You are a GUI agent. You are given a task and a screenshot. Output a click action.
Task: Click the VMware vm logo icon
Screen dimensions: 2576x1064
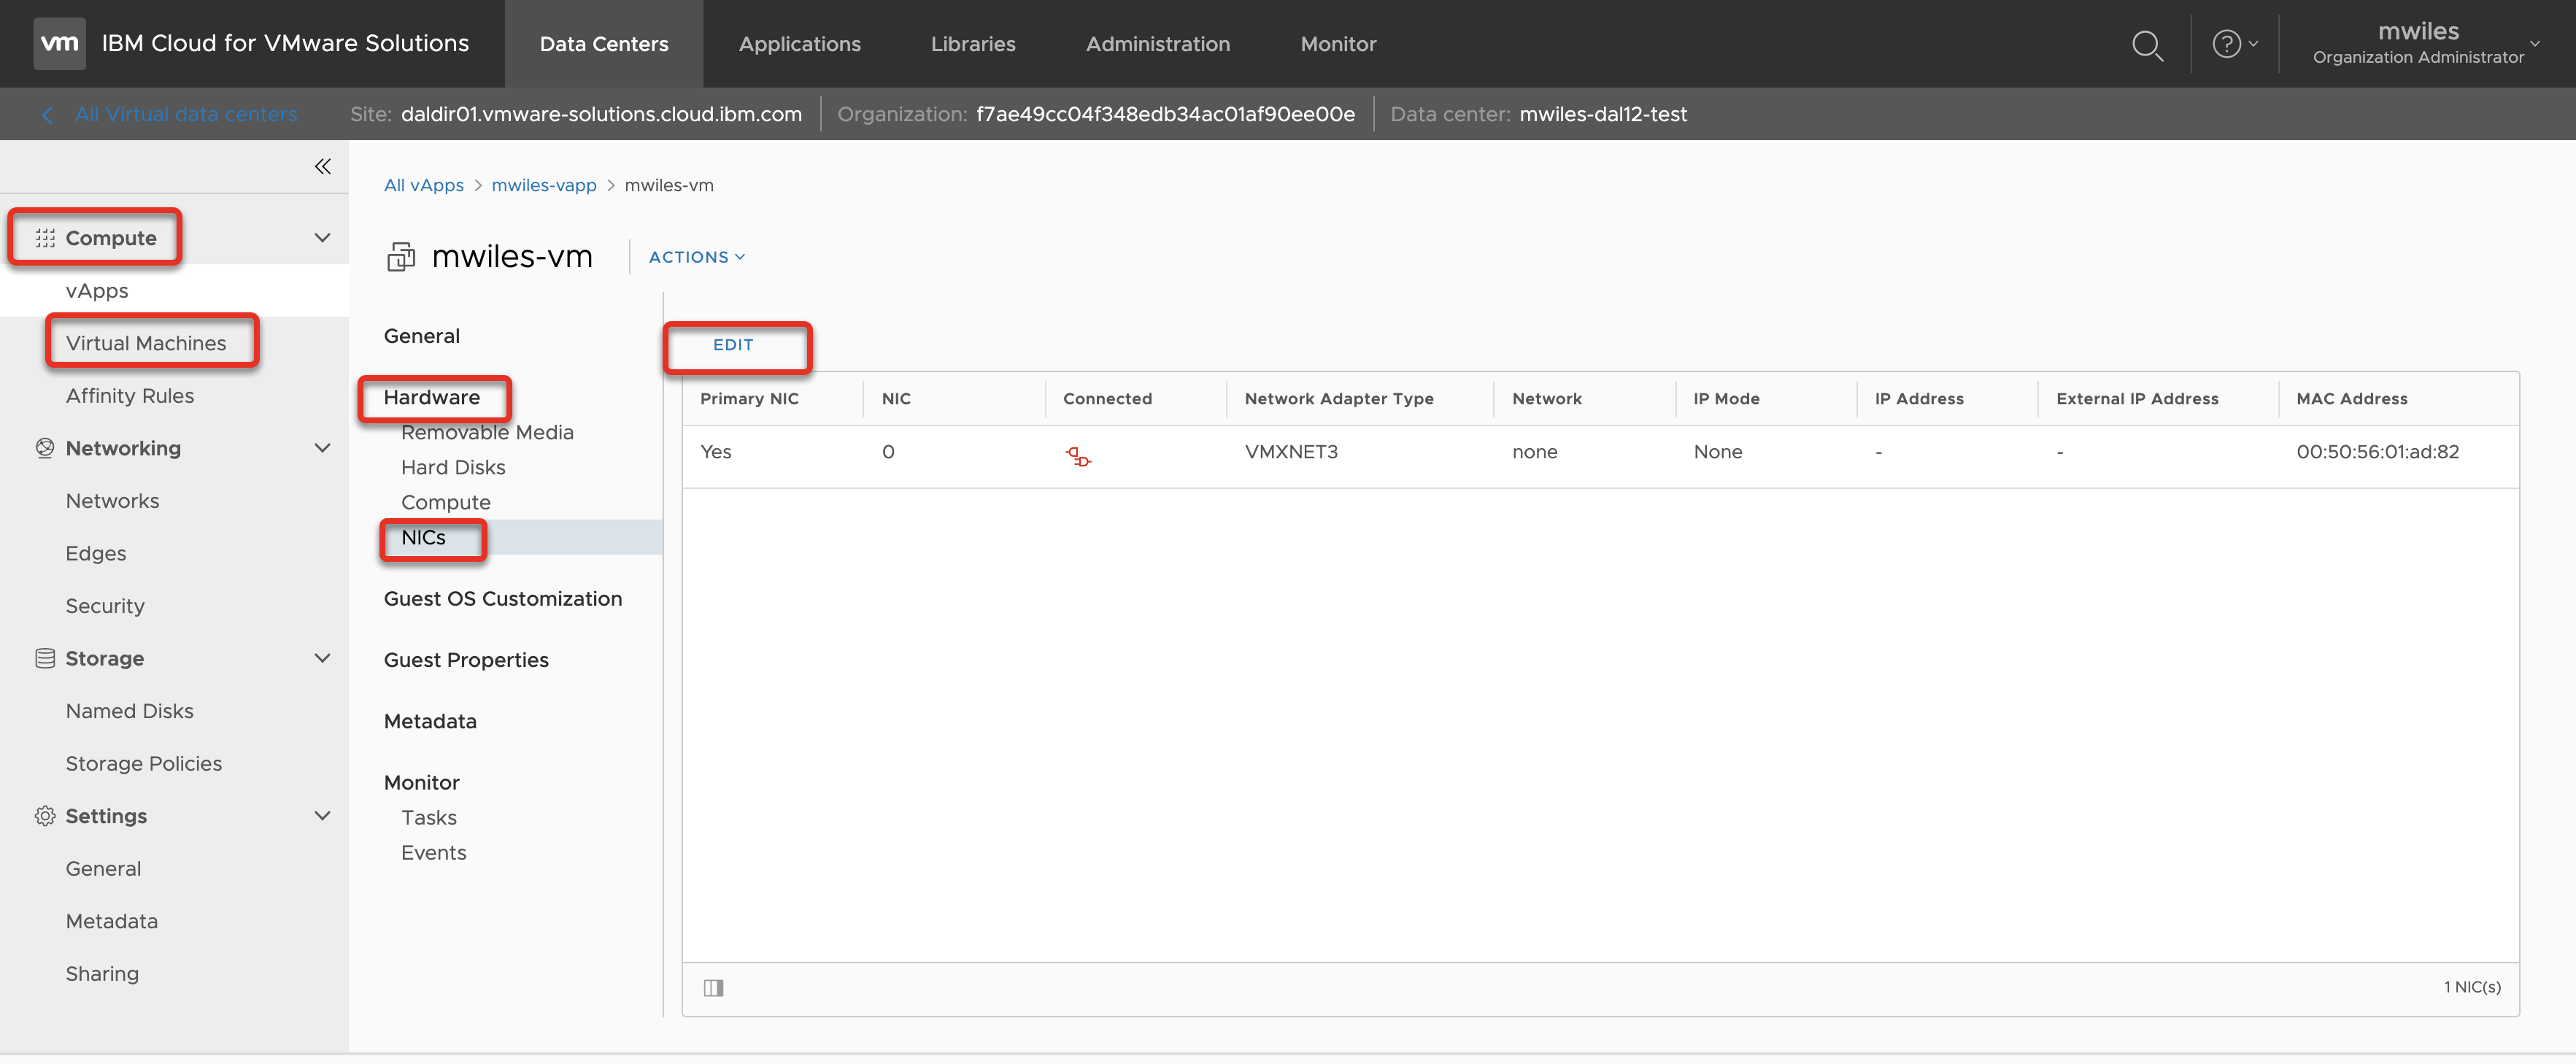pyautogui.click(x=59, y=44)
